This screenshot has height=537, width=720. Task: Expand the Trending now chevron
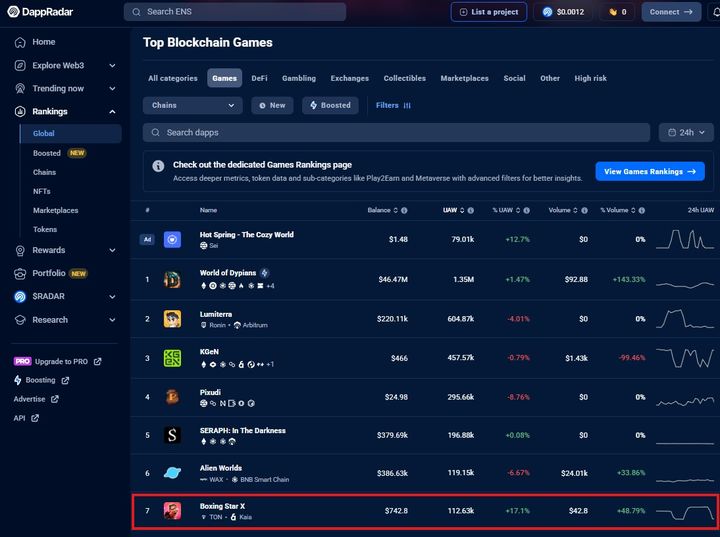click(112, 89)
